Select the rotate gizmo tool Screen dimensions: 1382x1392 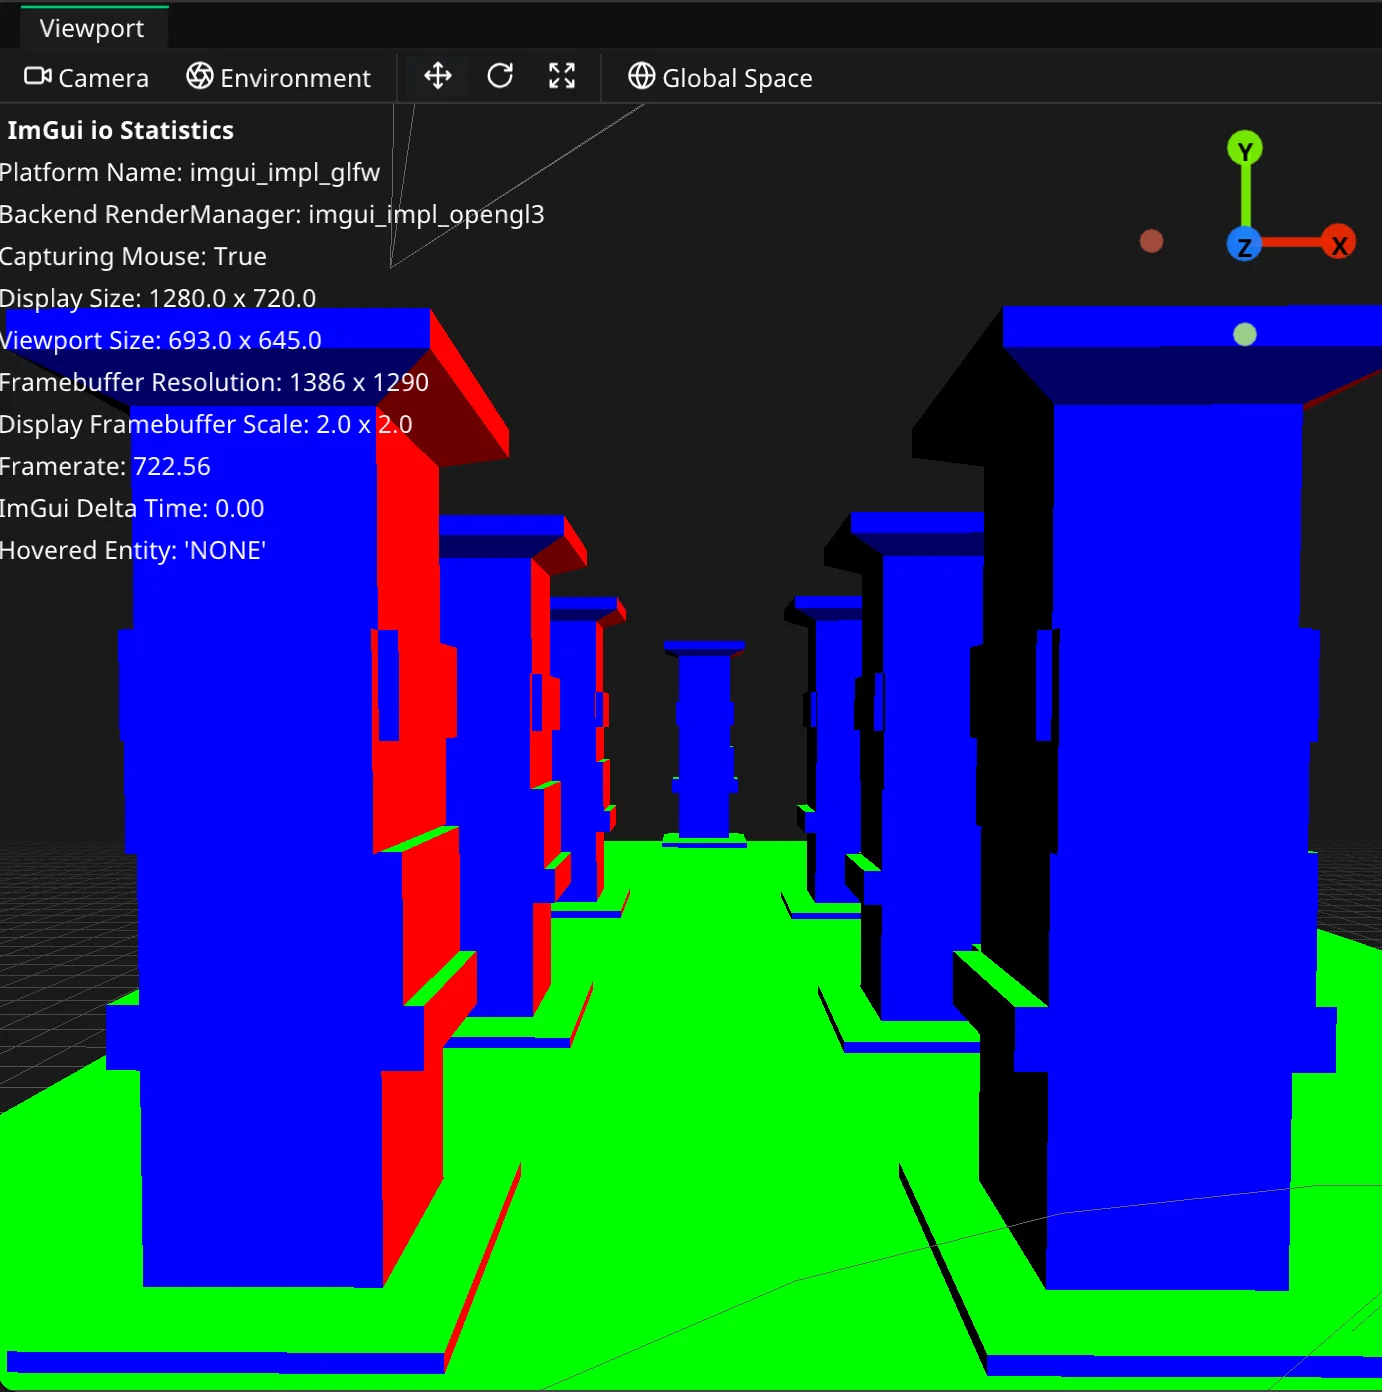500,76
